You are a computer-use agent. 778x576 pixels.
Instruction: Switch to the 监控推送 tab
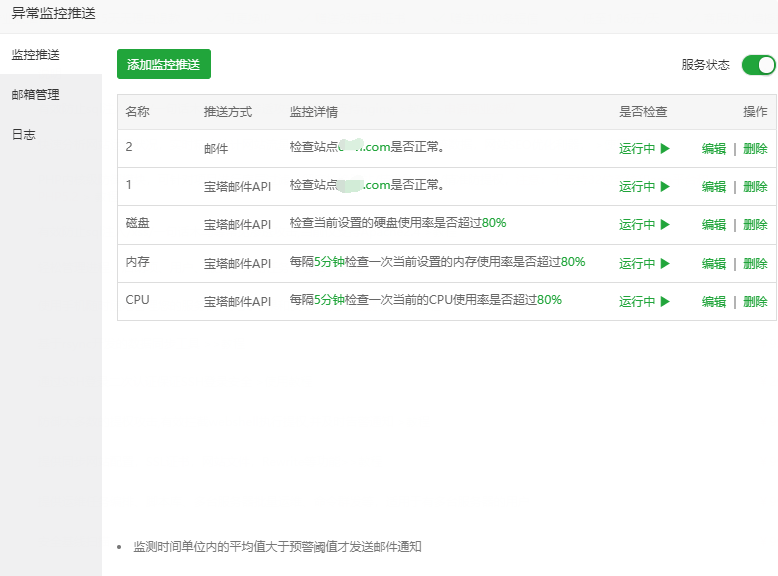[x=36, y=54]
